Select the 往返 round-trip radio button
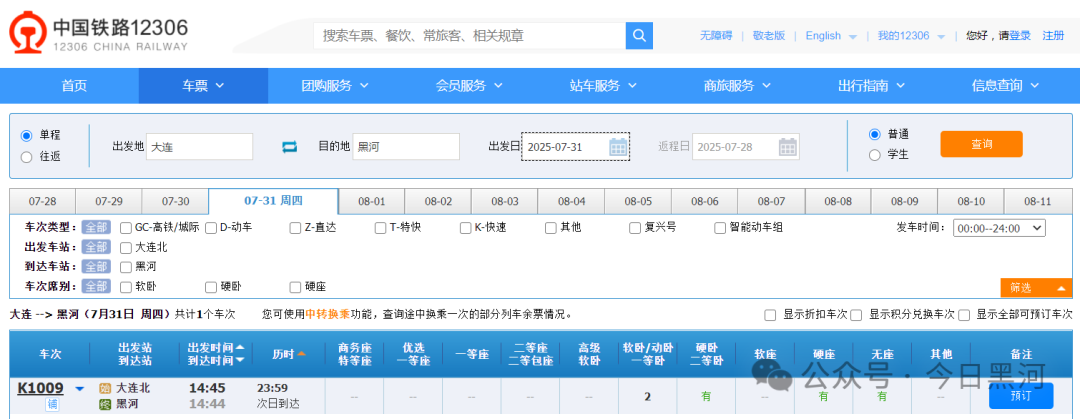The image size is (1080, 419). pos(27,157)
